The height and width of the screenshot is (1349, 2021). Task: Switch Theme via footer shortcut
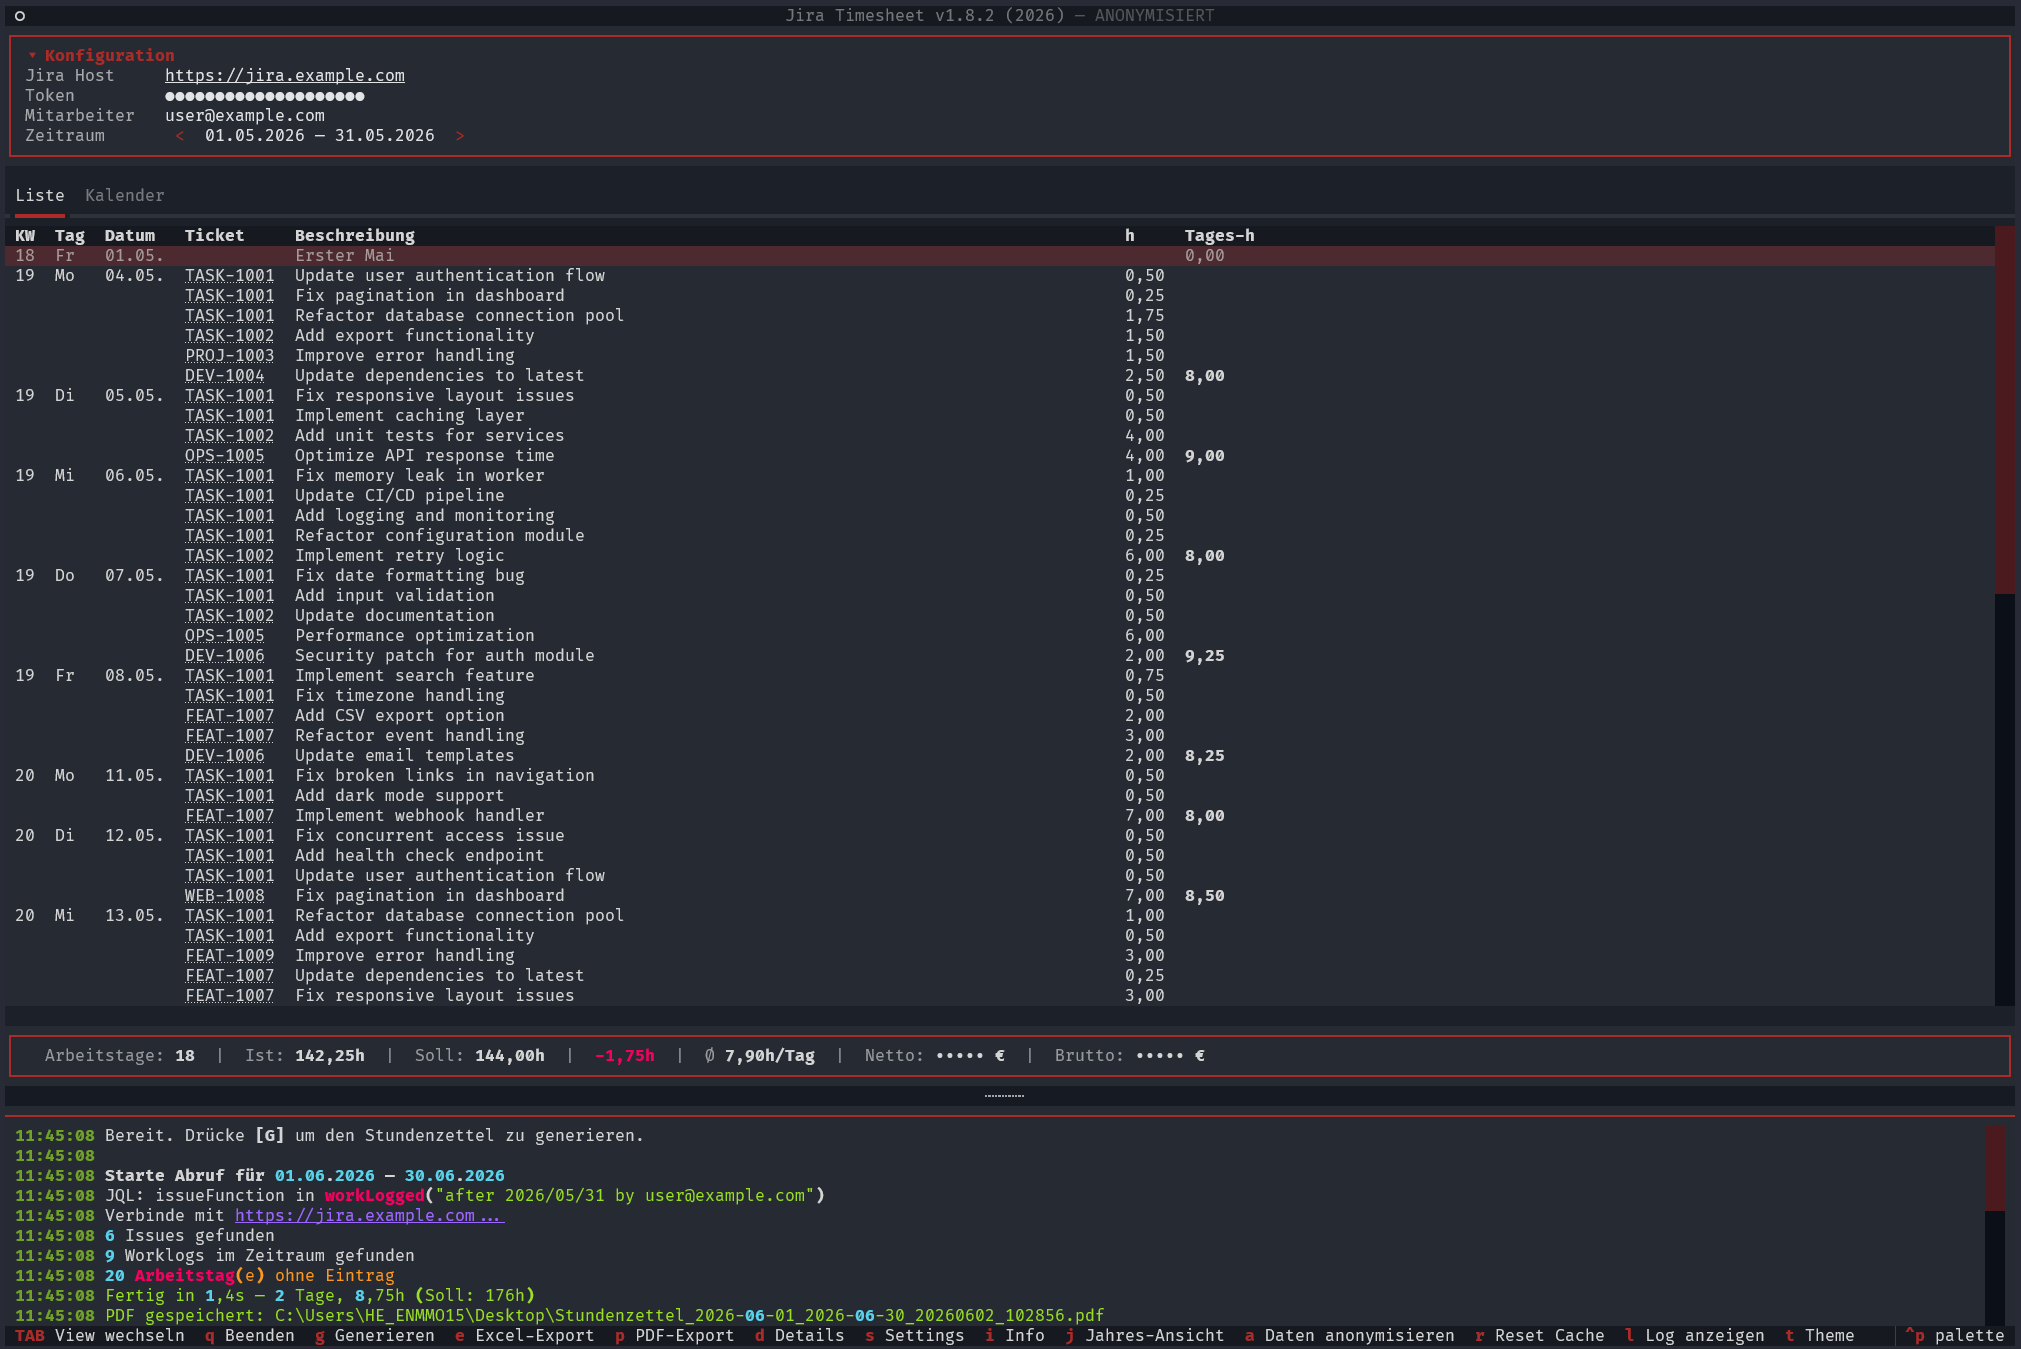1820,1335
